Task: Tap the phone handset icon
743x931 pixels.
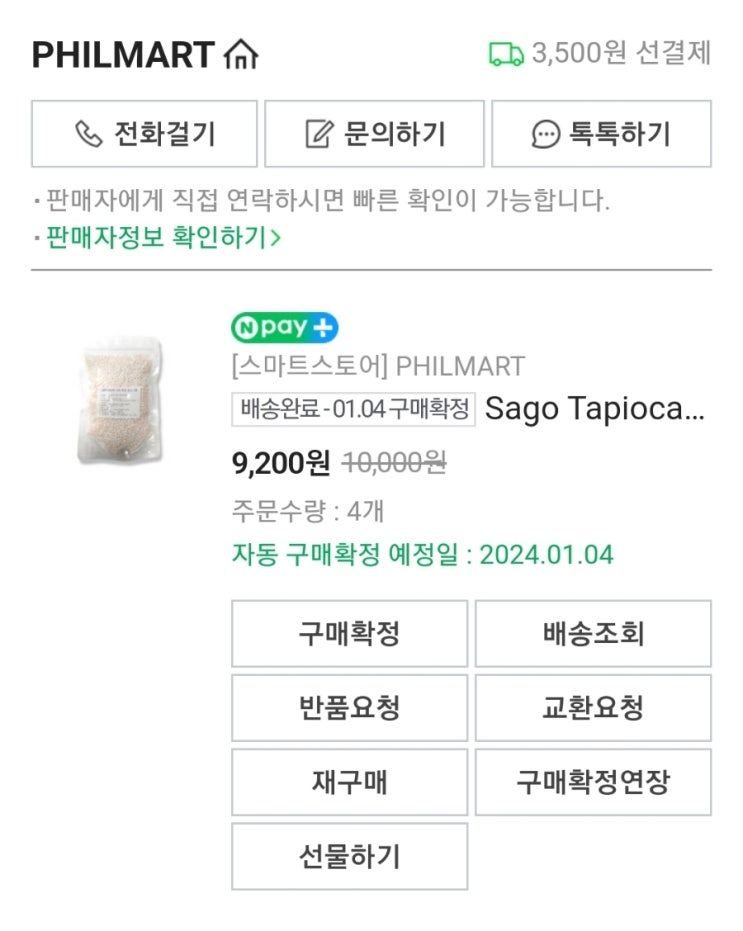Action: [x=89, y=134]
